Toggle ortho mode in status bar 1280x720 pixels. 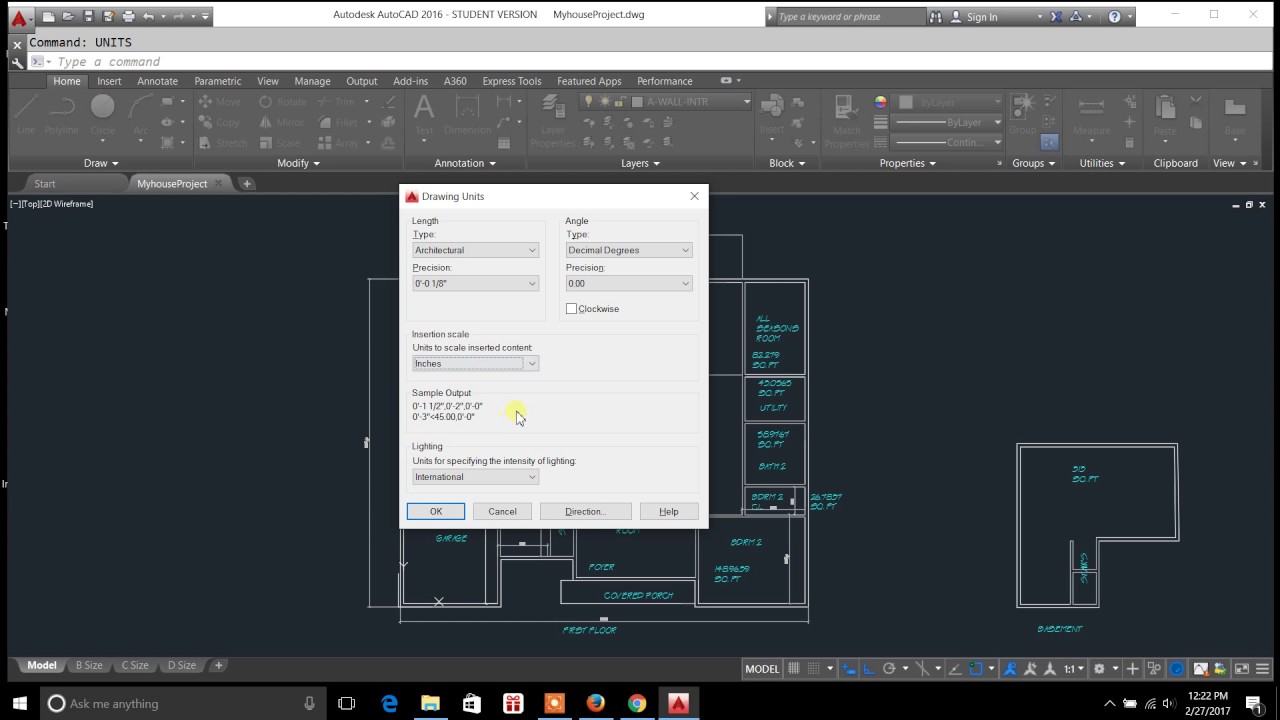pos(869,669)
